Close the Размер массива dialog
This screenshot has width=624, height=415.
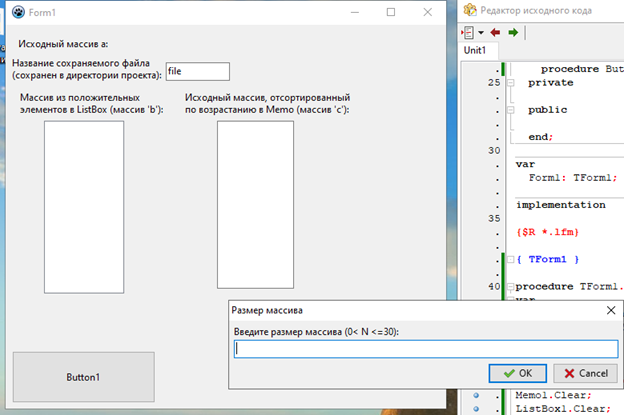611,310
